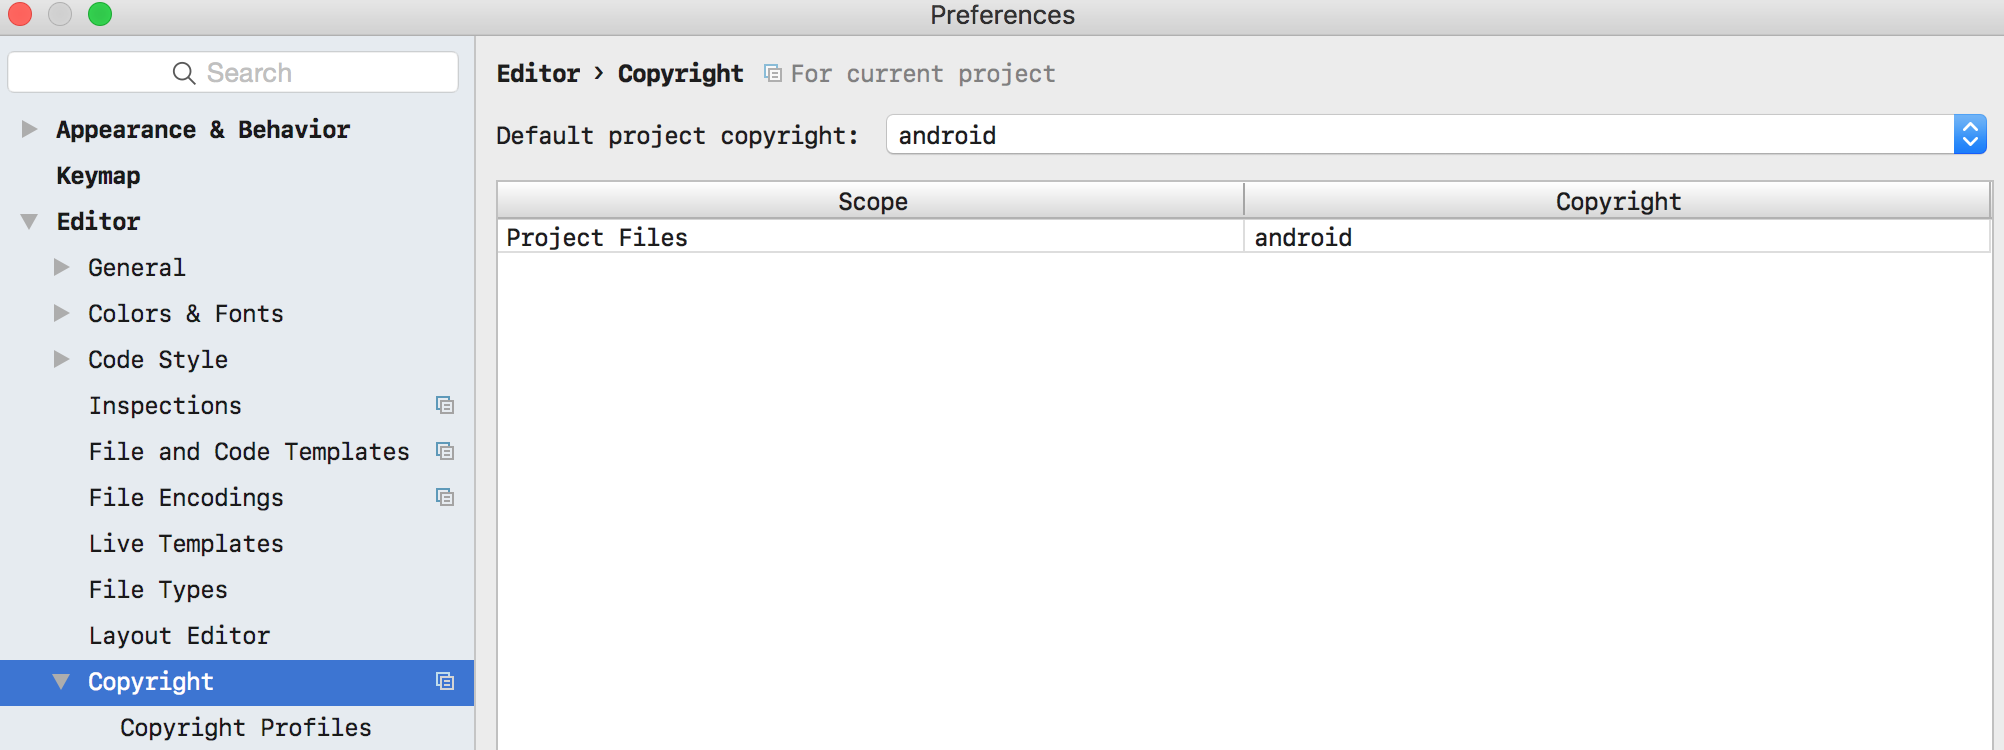The width and height of the screenshot is (2004, 750).
Task: Click the project icon beside File and Code Templates
Action: pos(445,451)
